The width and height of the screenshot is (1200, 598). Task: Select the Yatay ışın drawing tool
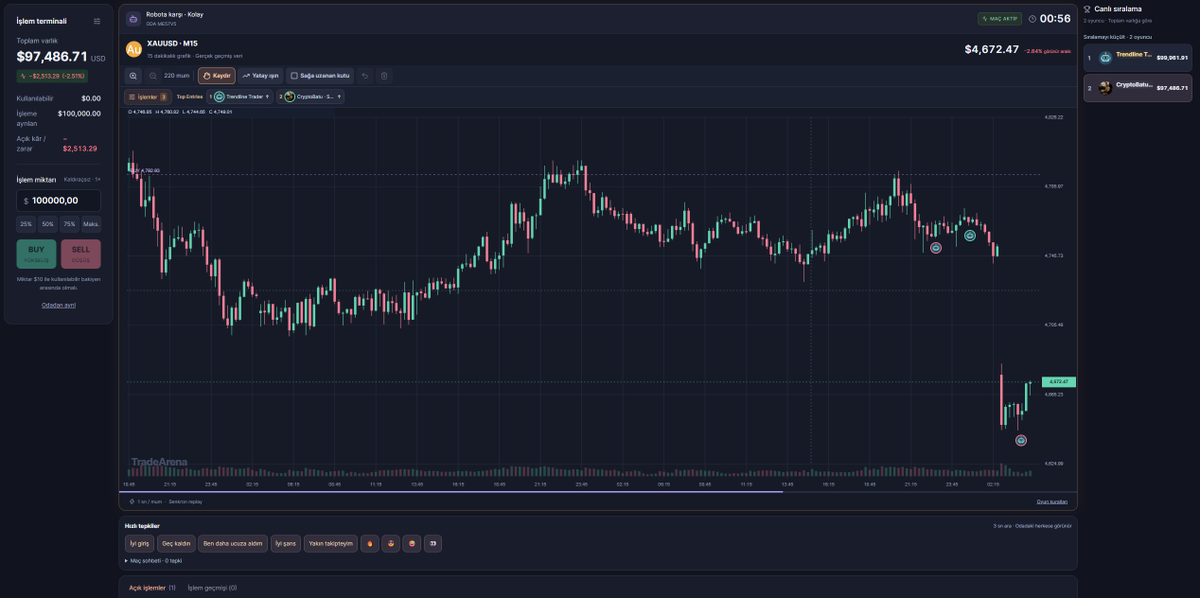pyautogui.click(x=260, y=75)
